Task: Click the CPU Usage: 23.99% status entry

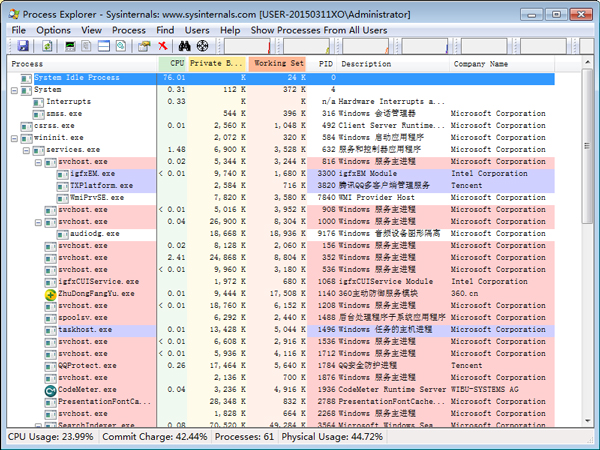Action: (51, 437)
